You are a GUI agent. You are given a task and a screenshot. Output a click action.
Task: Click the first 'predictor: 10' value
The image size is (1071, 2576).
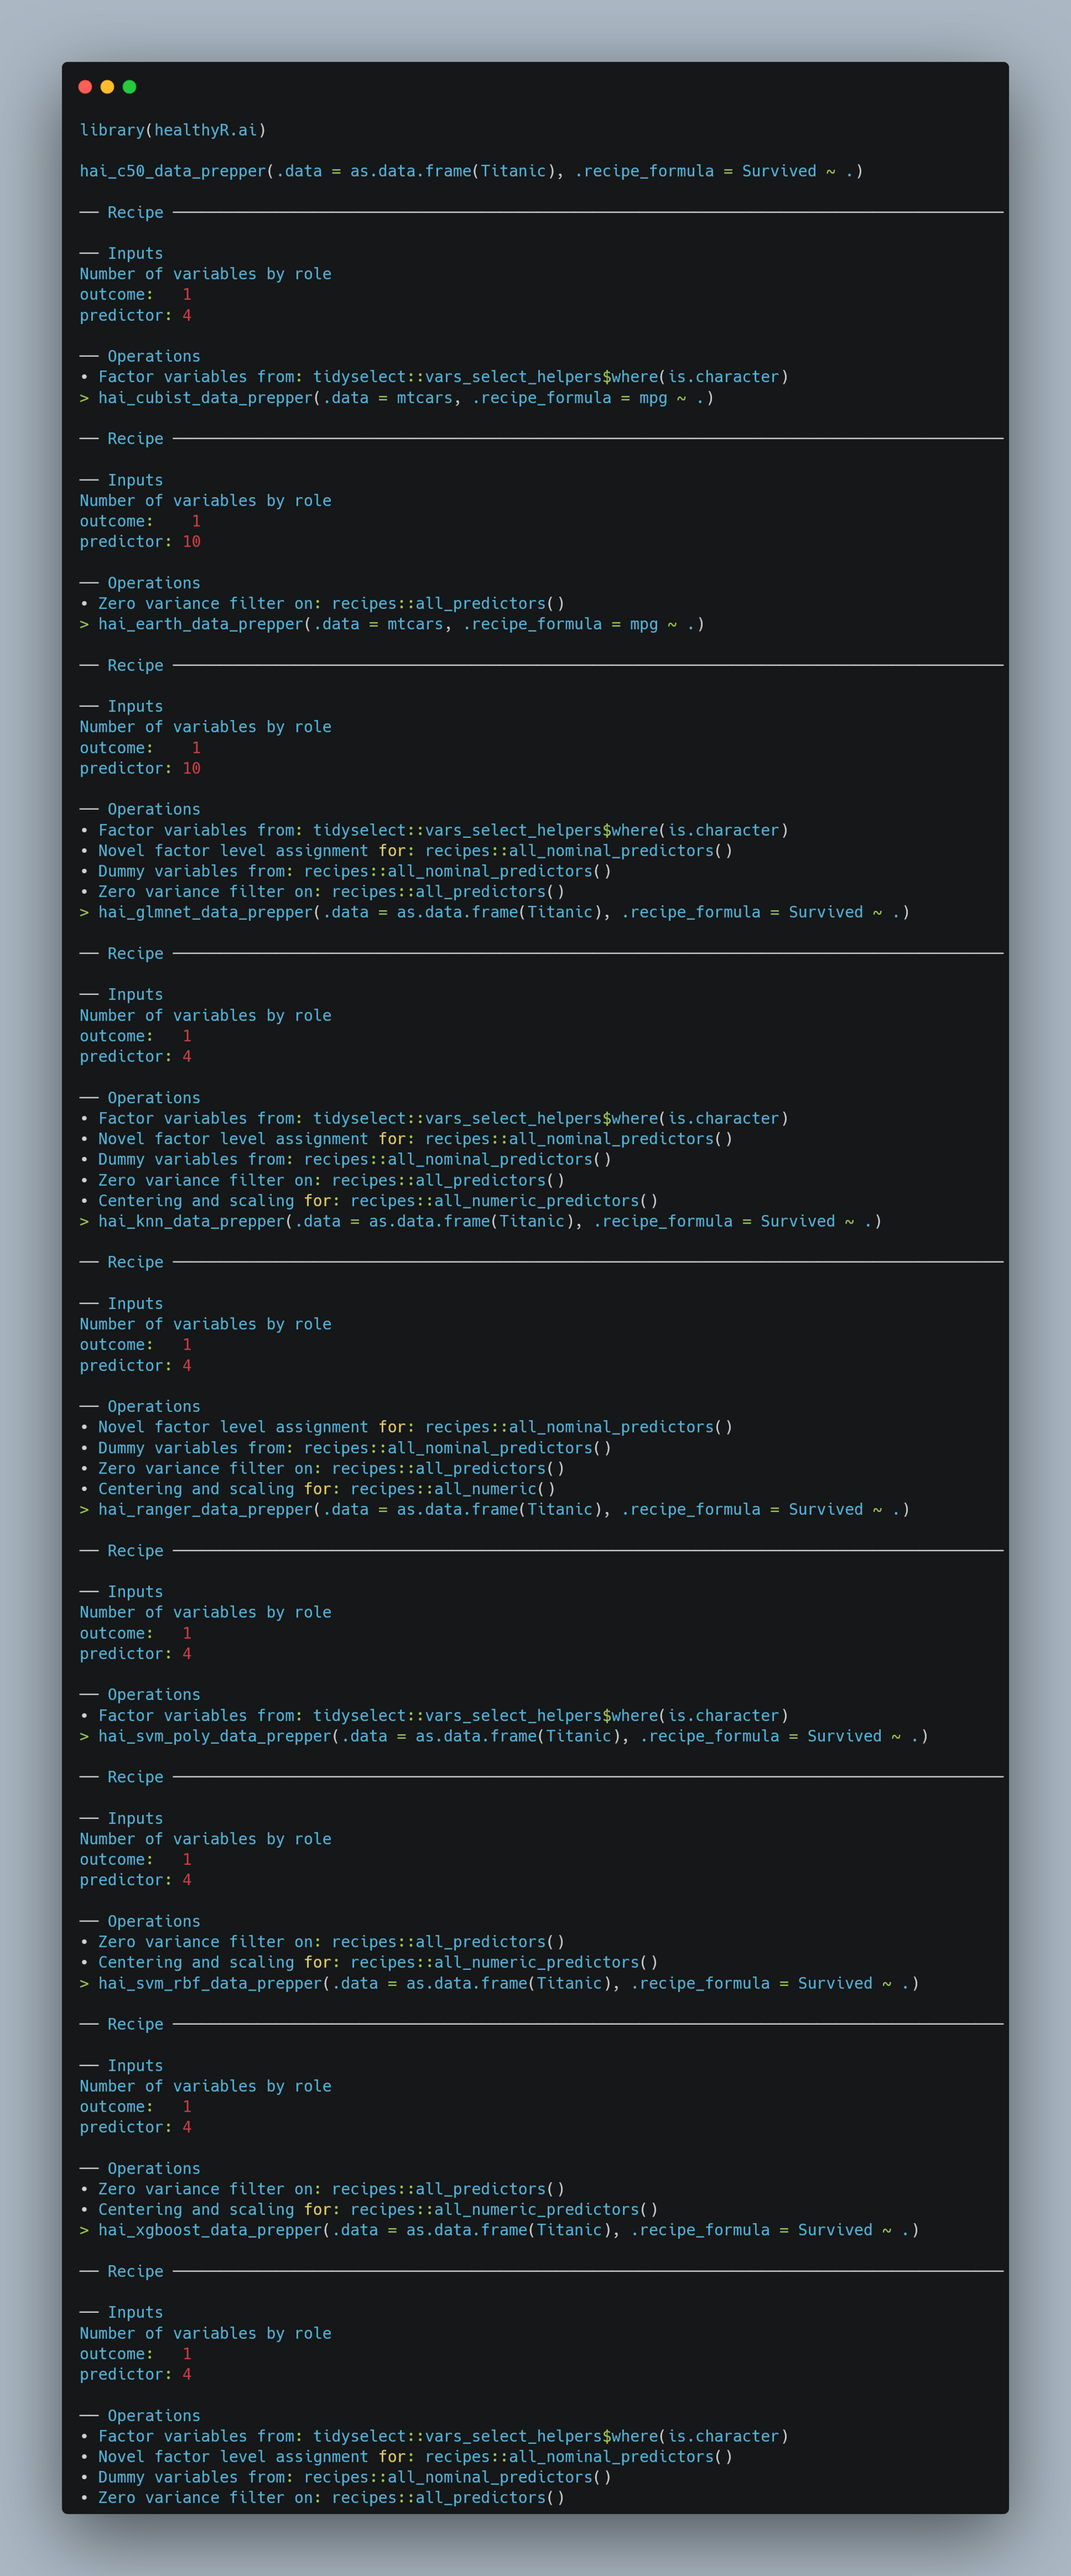pyautogui.click(x=140, y=542)
